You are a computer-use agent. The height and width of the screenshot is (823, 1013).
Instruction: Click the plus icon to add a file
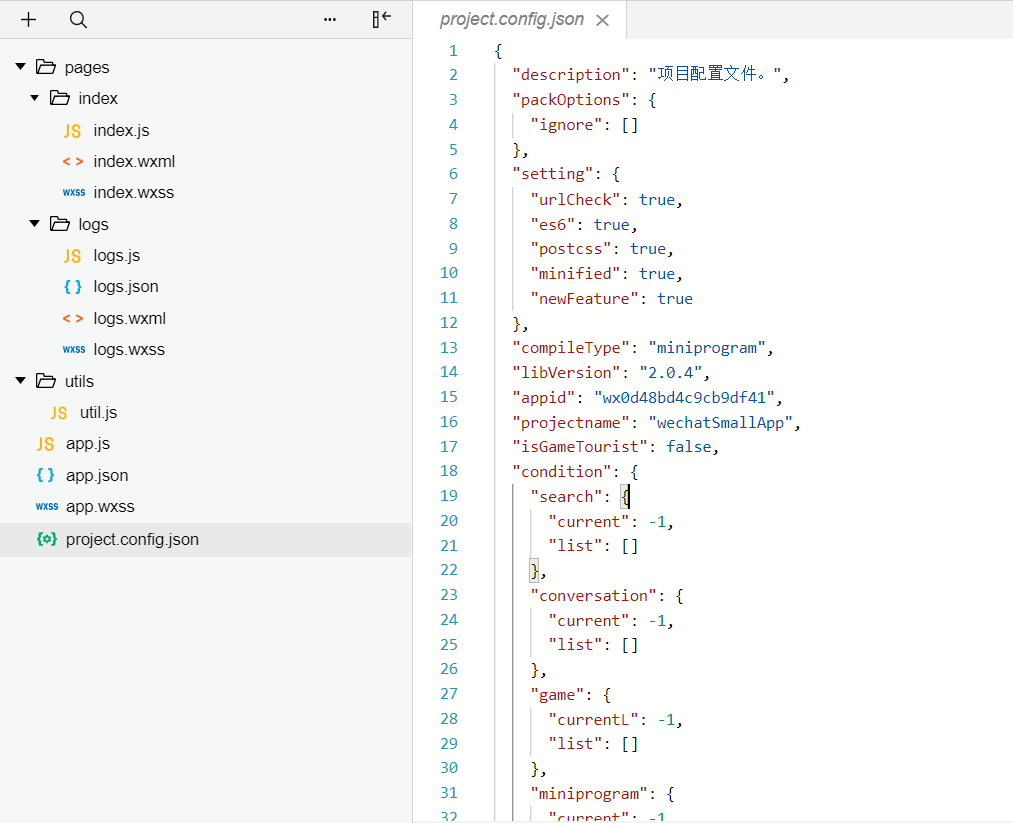28,19
